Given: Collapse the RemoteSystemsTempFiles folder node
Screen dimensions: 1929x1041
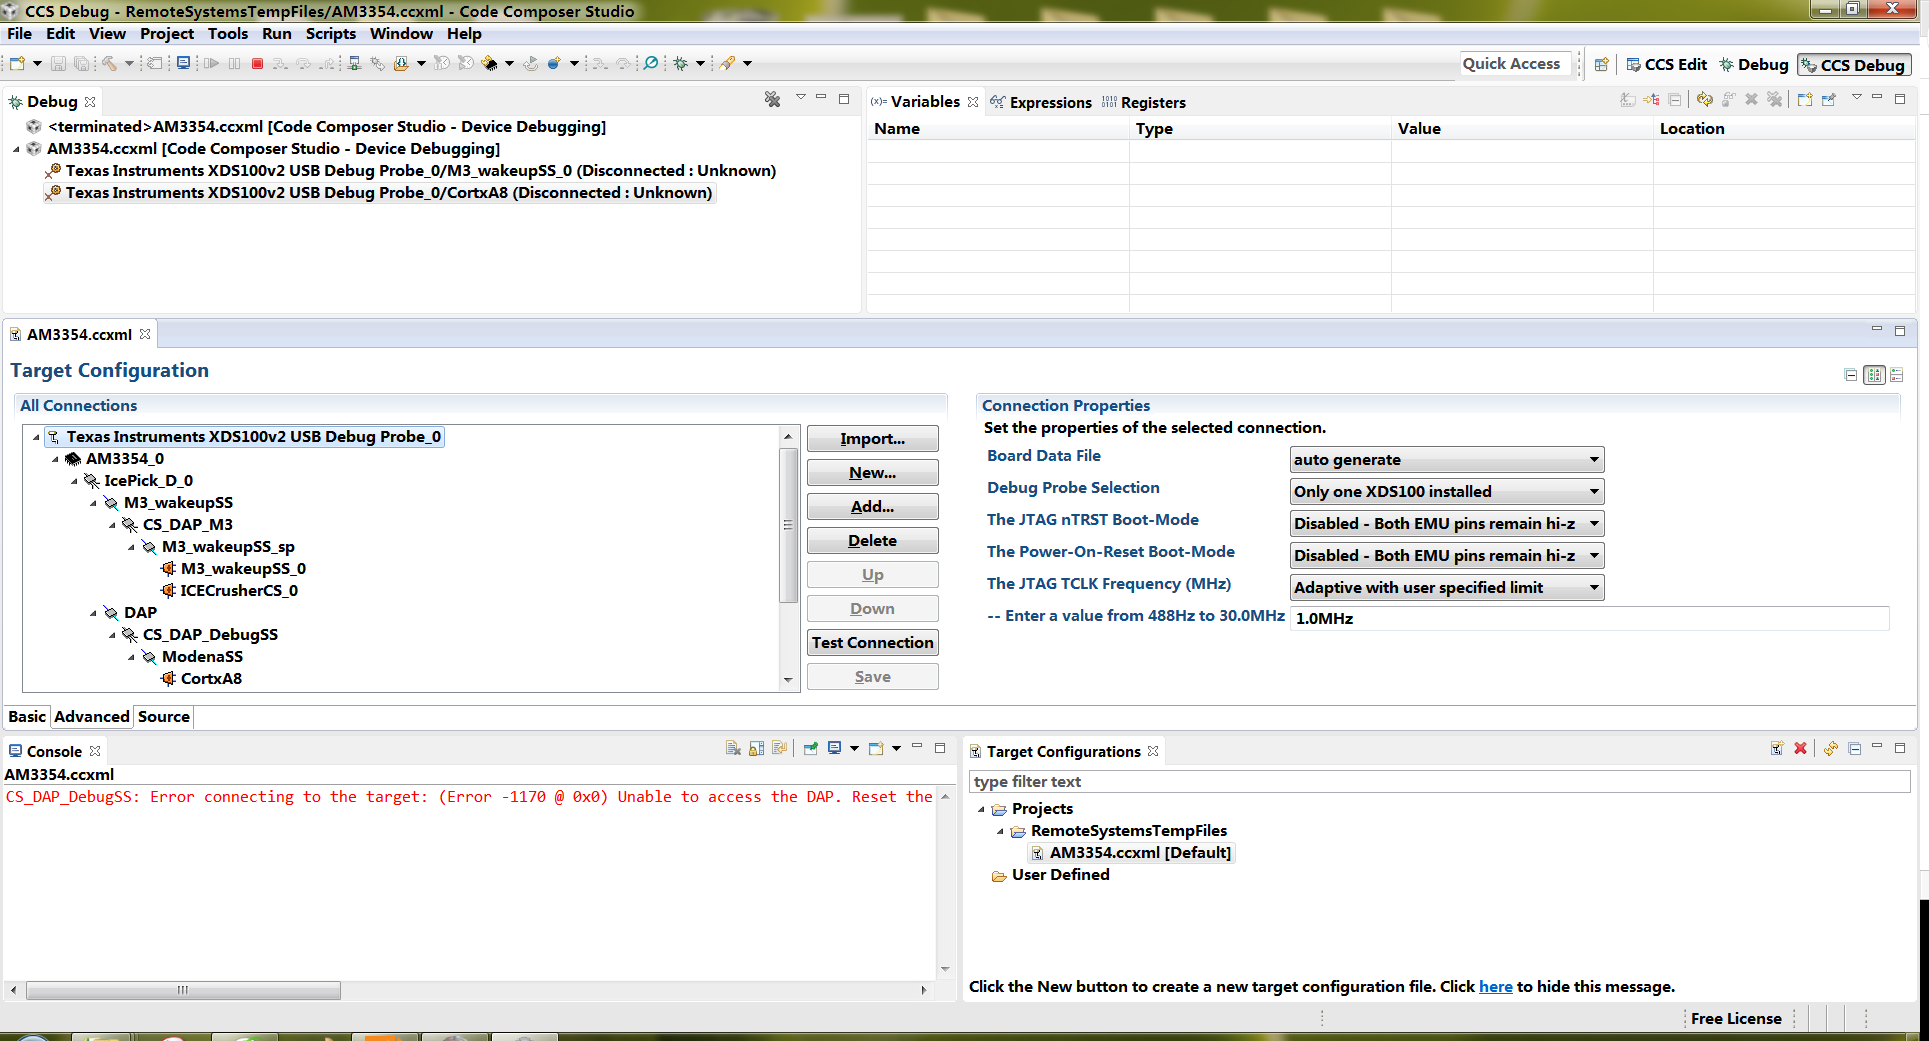Looking at the screenshot, I should pyautogui.click(x=1001, y=831).
